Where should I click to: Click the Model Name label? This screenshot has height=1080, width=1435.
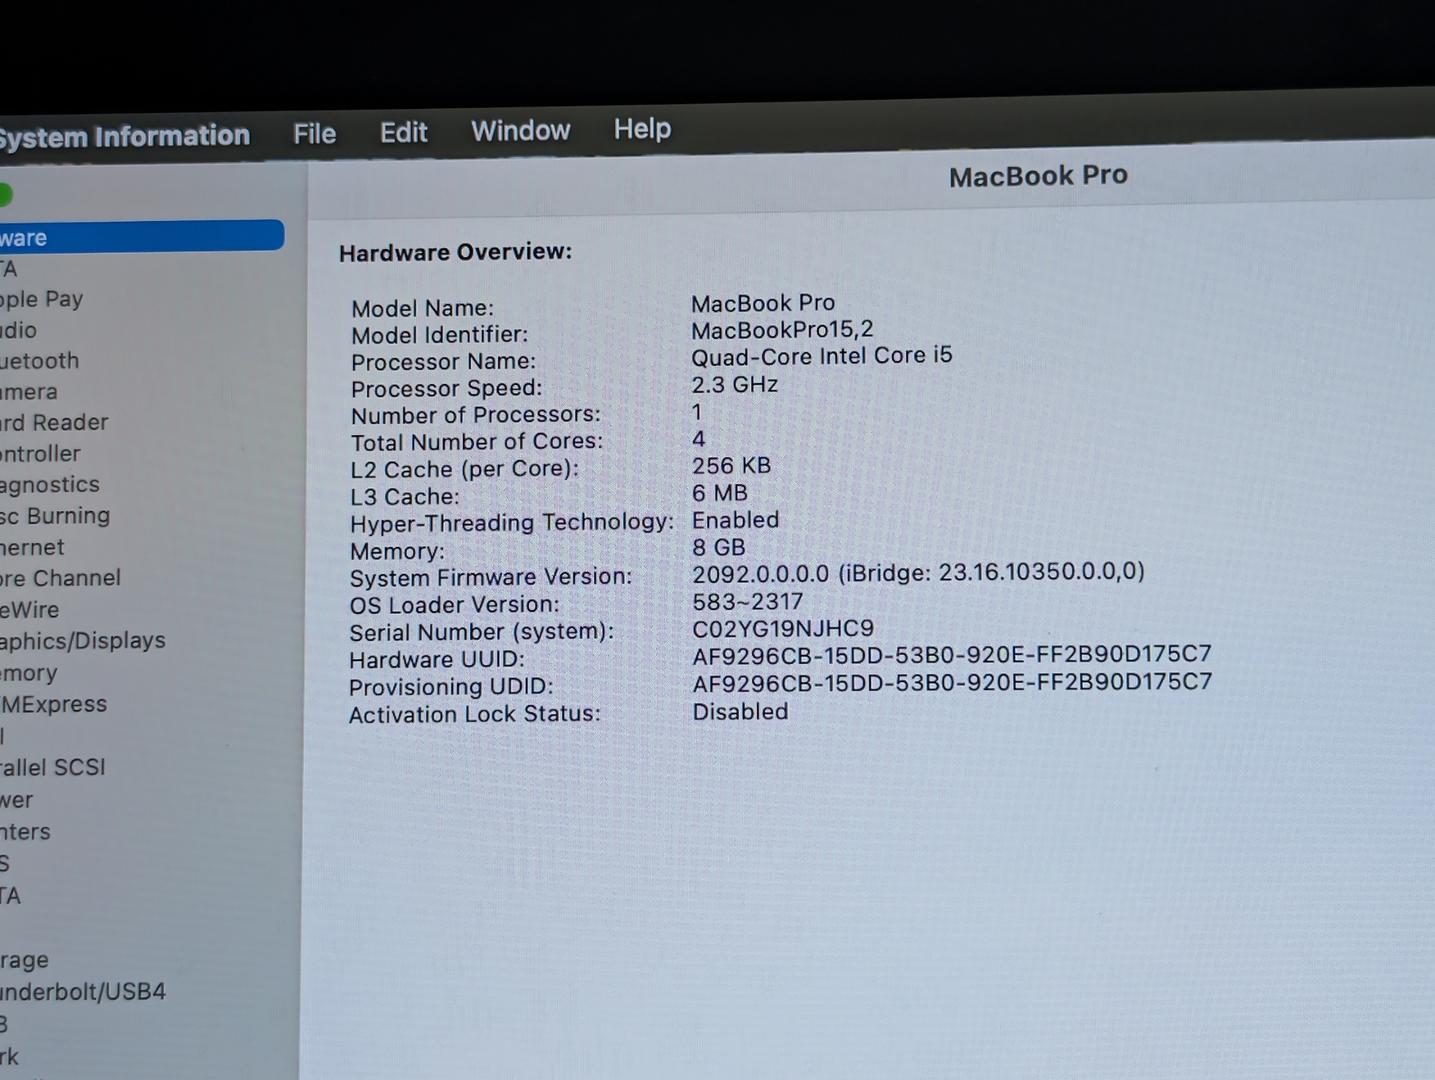[422, 308]
